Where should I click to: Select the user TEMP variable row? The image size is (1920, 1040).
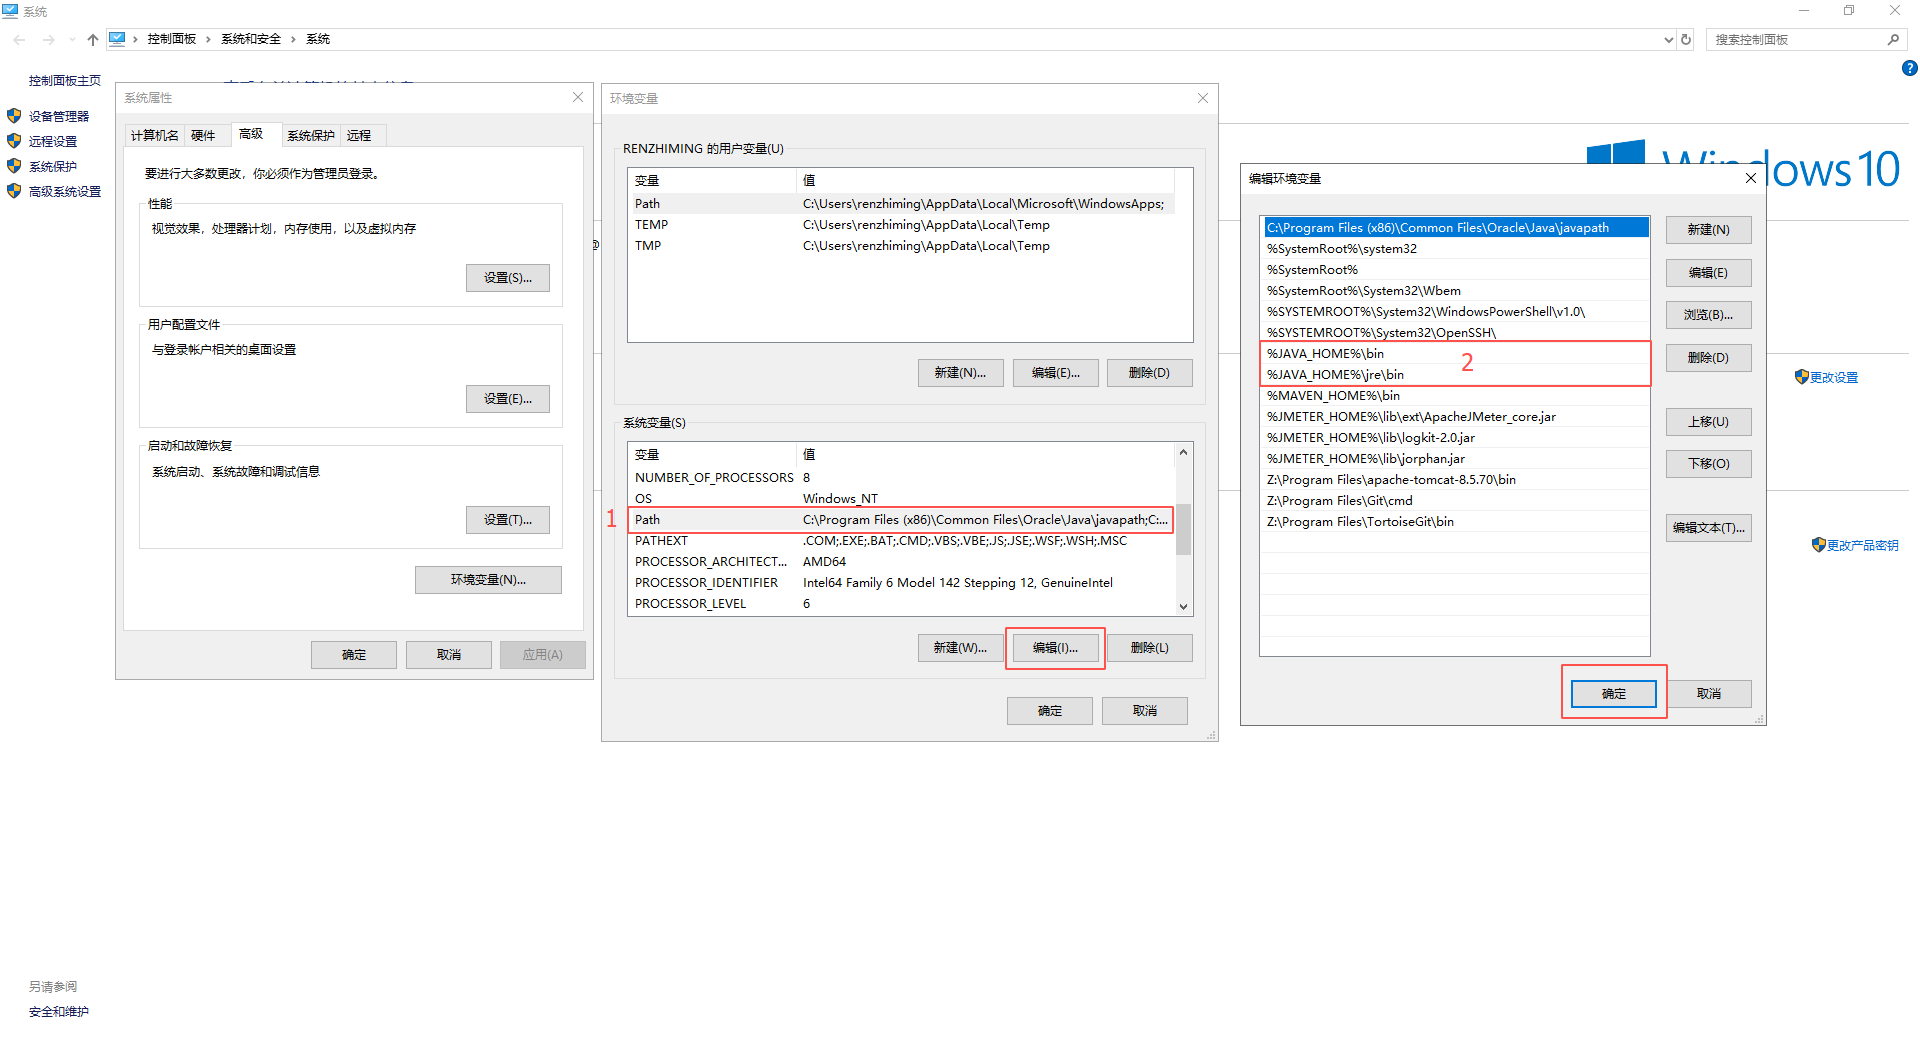[x=901, y=225]
